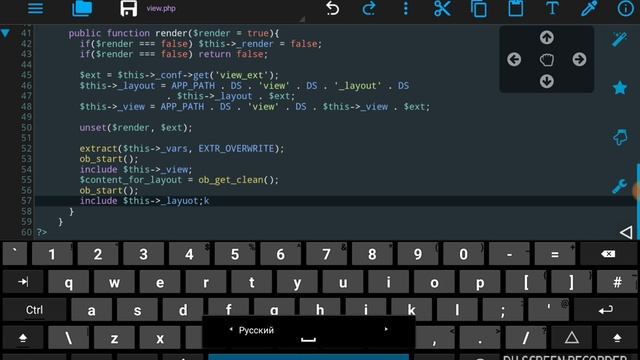Tap the semicolon key

(503, 310)
